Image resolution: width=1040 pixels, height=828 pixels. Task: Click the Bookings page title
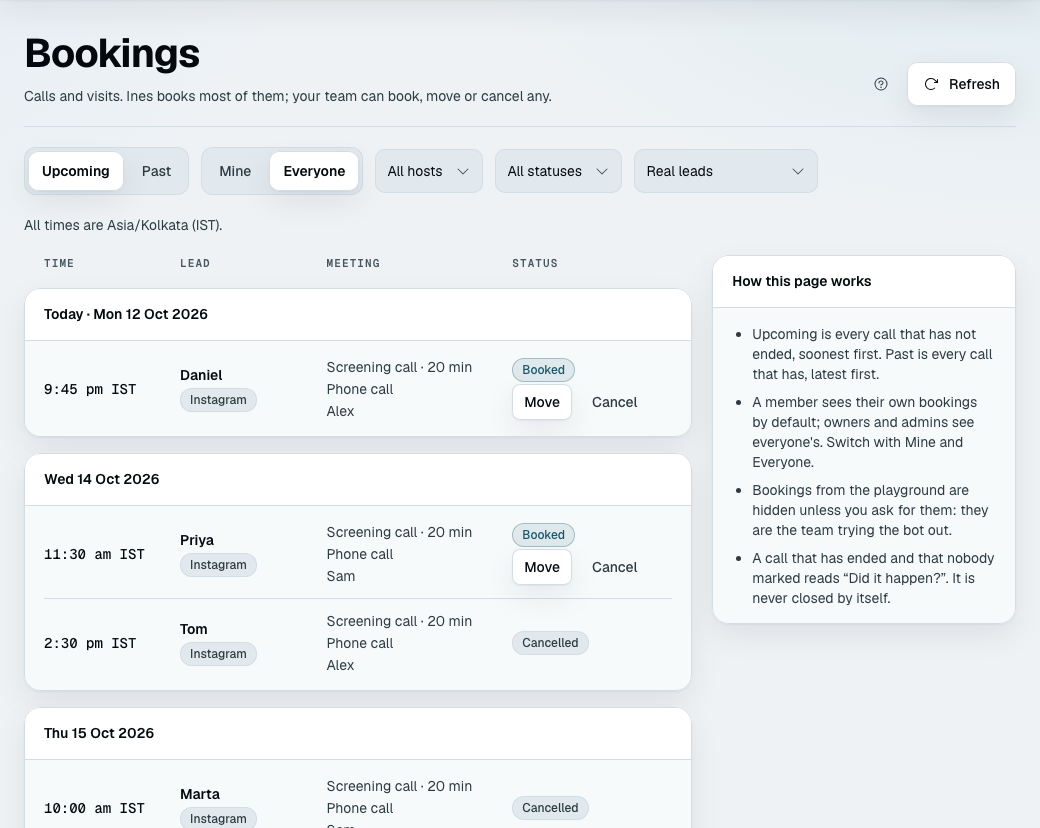coord(112,53)
